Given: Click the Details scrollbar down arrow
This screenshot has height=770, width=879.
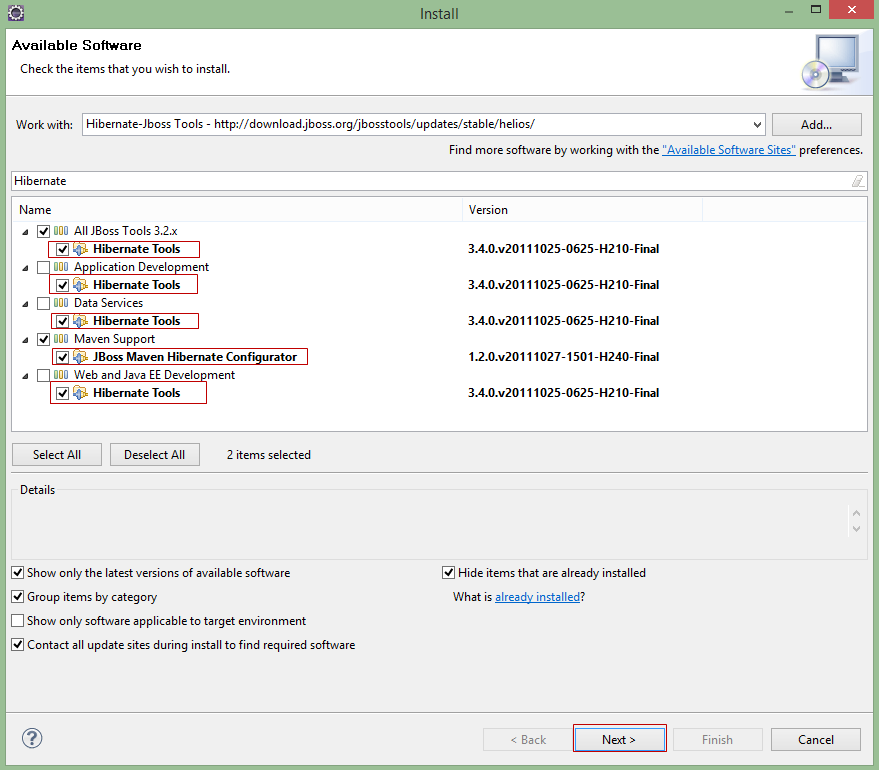Looking at the screenshot, I should [856, 528].
